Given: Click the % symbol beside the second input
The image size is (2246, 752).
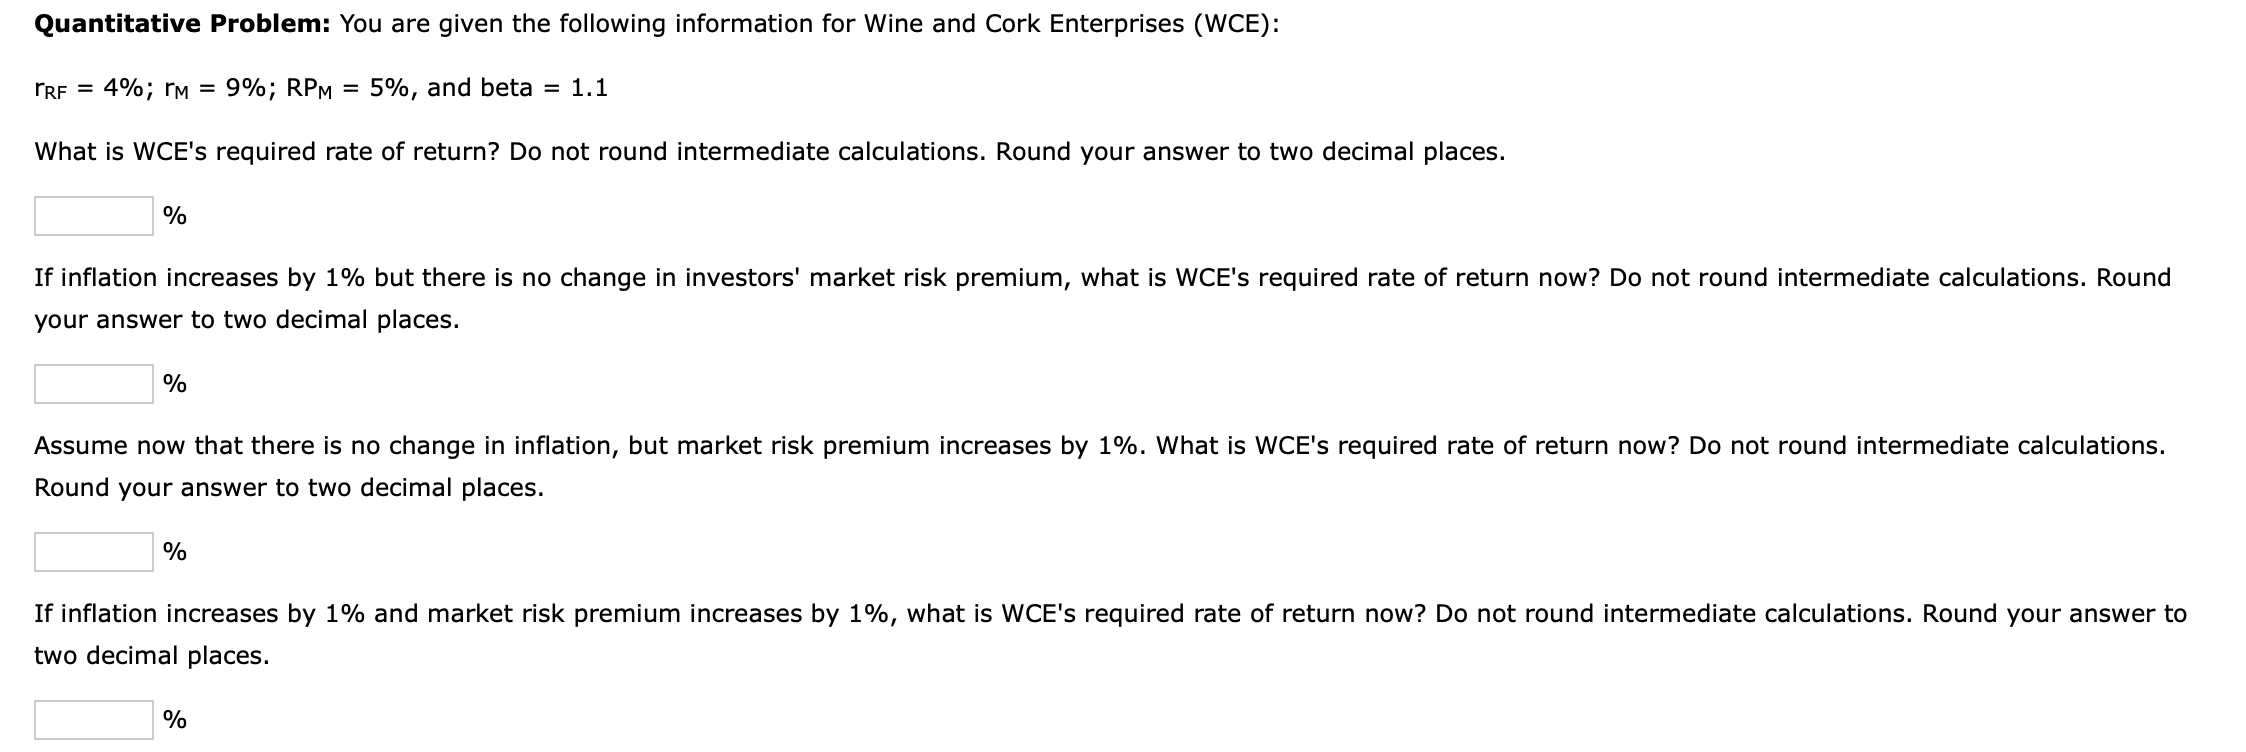Looking at the screenshot, I should click(173, 383).
